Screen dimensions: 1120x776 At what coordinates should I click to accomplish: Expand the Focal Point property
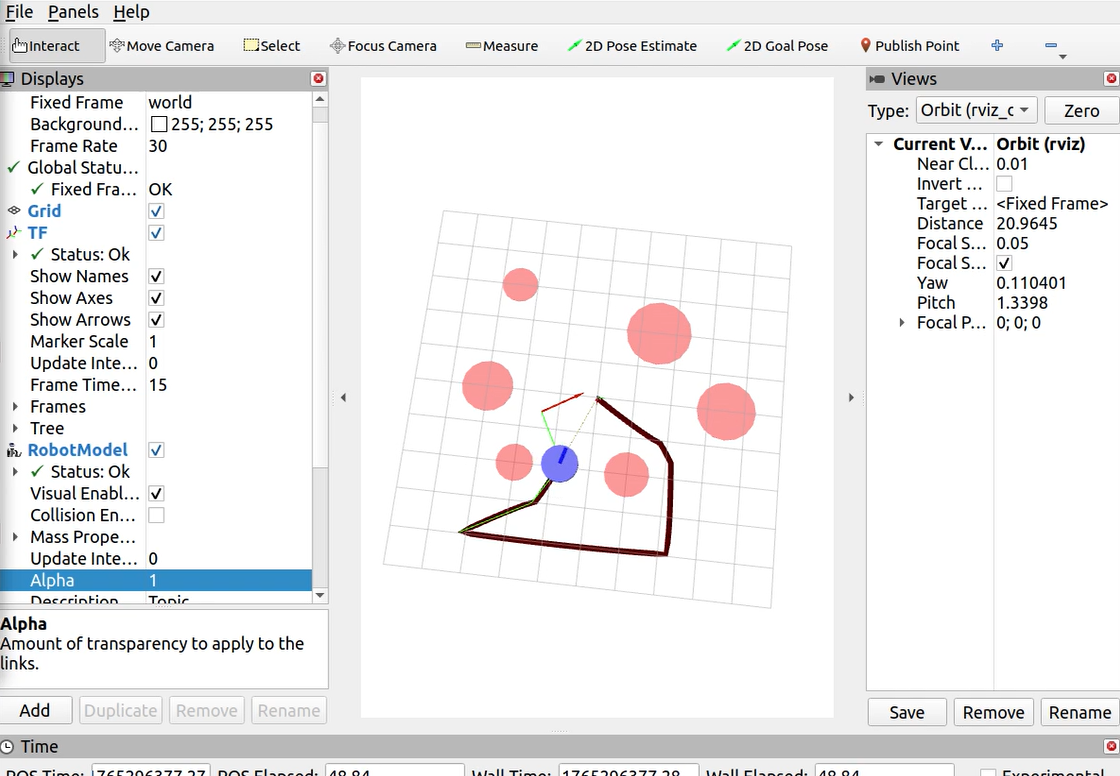click(x=902, y=323)
